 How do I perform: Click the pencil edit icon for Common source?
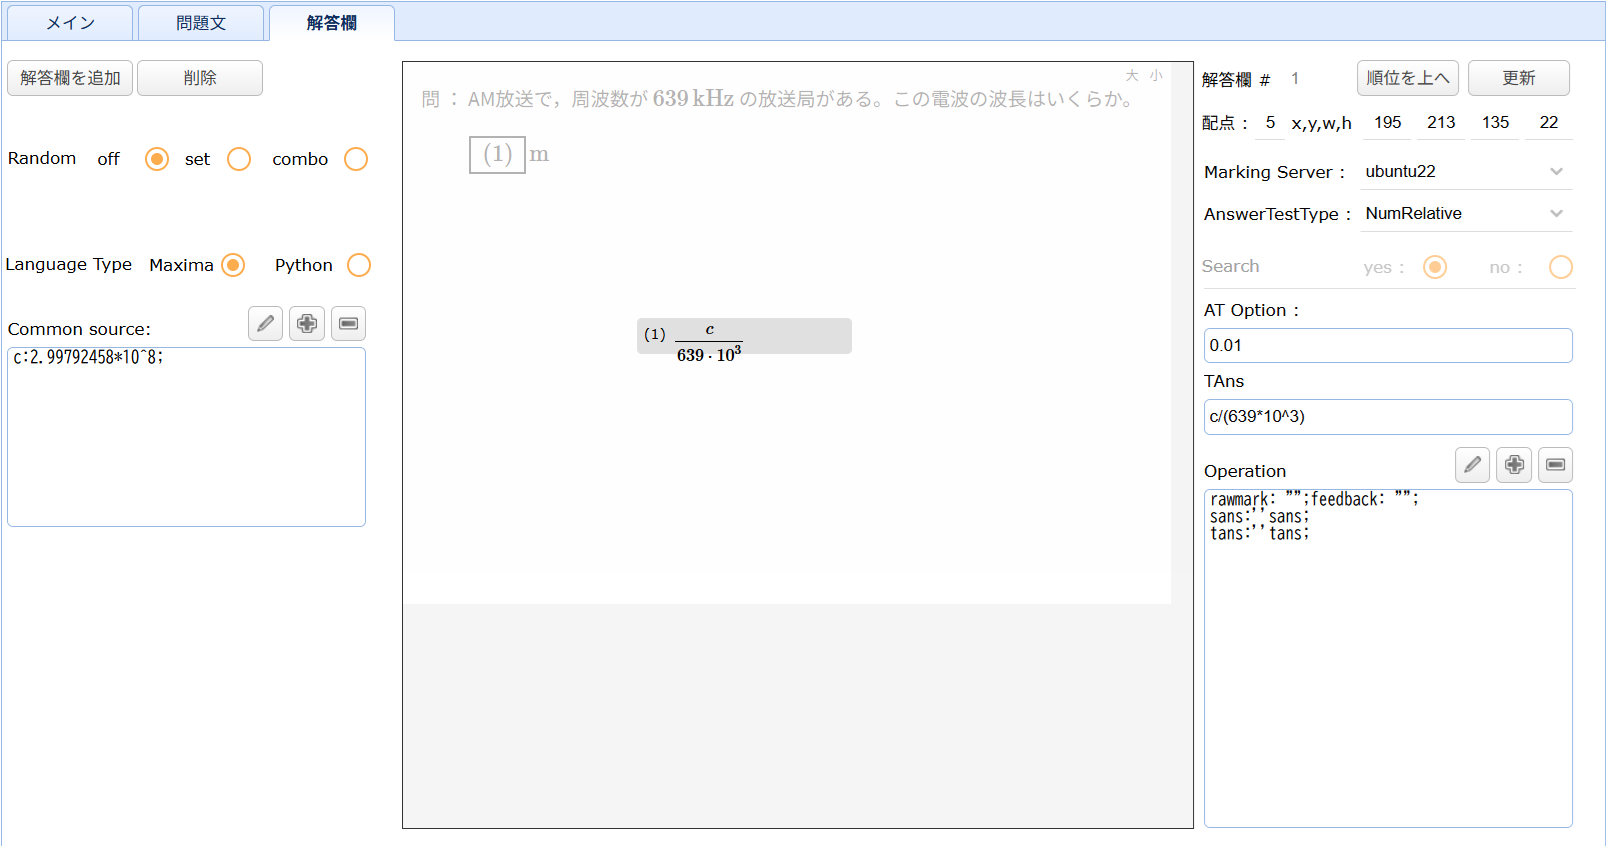(x=265, y=324)
